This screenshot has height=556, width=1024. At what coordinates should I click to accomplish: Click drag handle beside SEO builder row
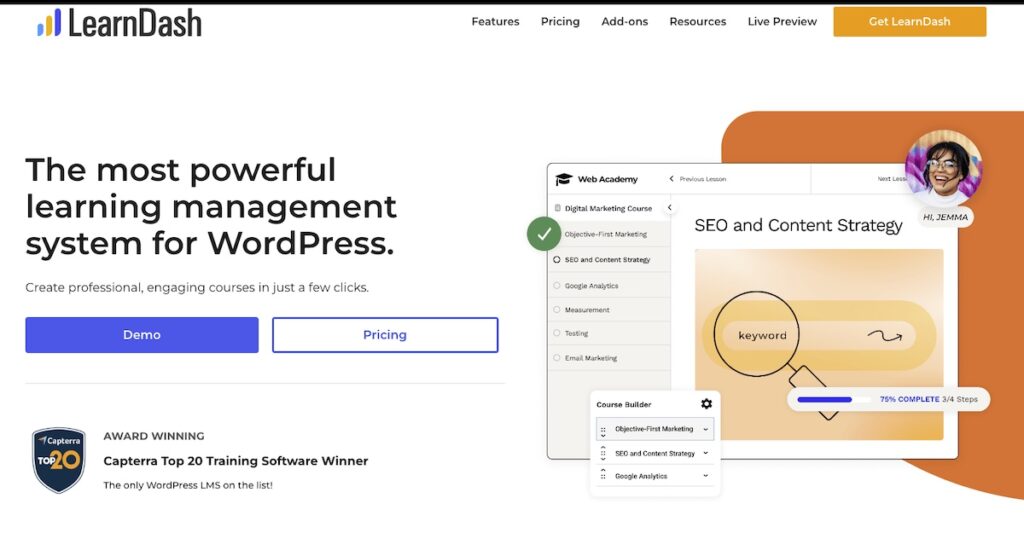tap(603, 453)
